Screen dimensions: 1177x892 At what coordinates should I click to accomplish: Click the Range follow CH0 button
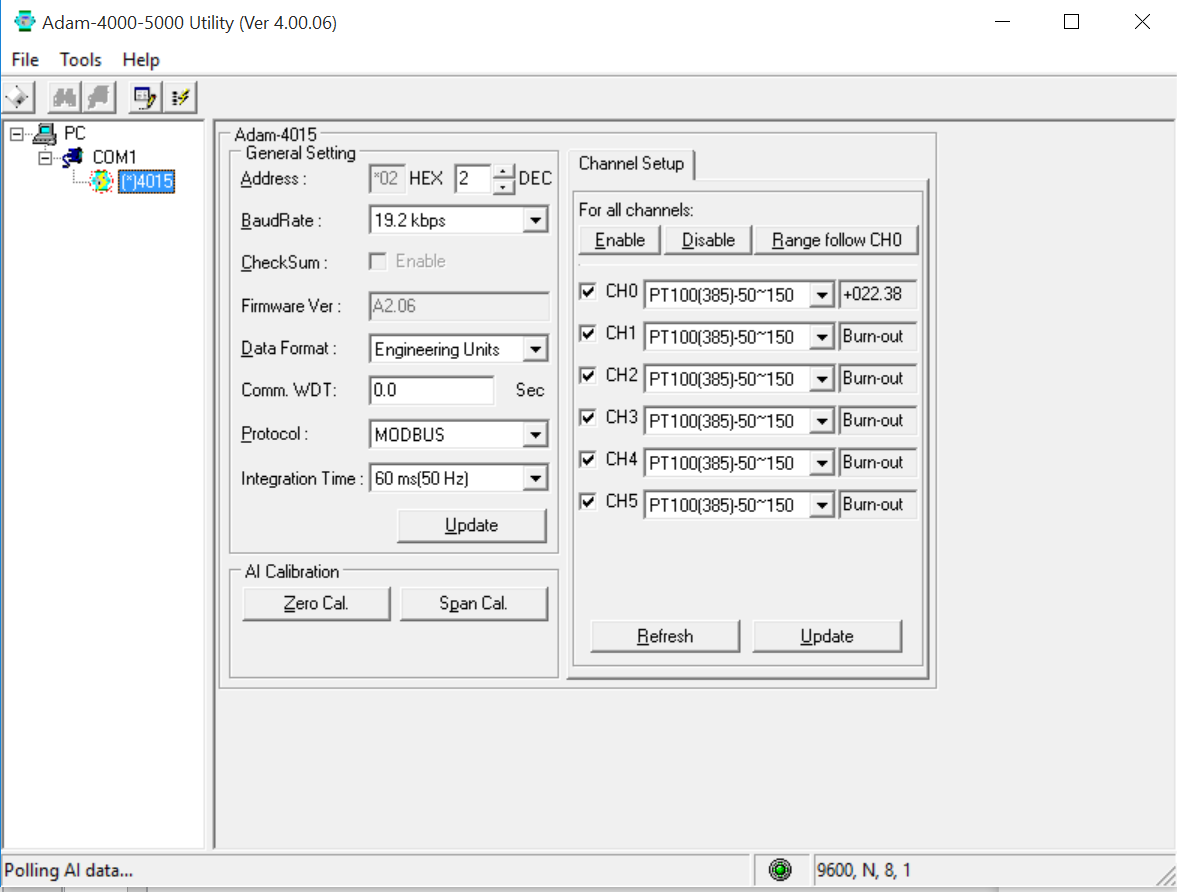836,240
